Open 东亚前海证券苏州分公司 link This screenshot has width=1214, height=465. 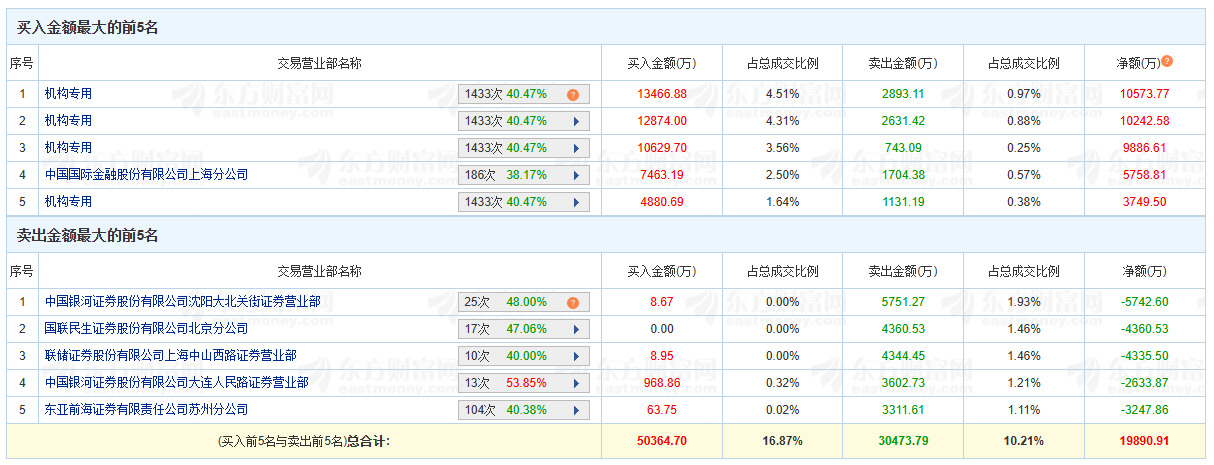pyautogui.click(x=146, y=409)
